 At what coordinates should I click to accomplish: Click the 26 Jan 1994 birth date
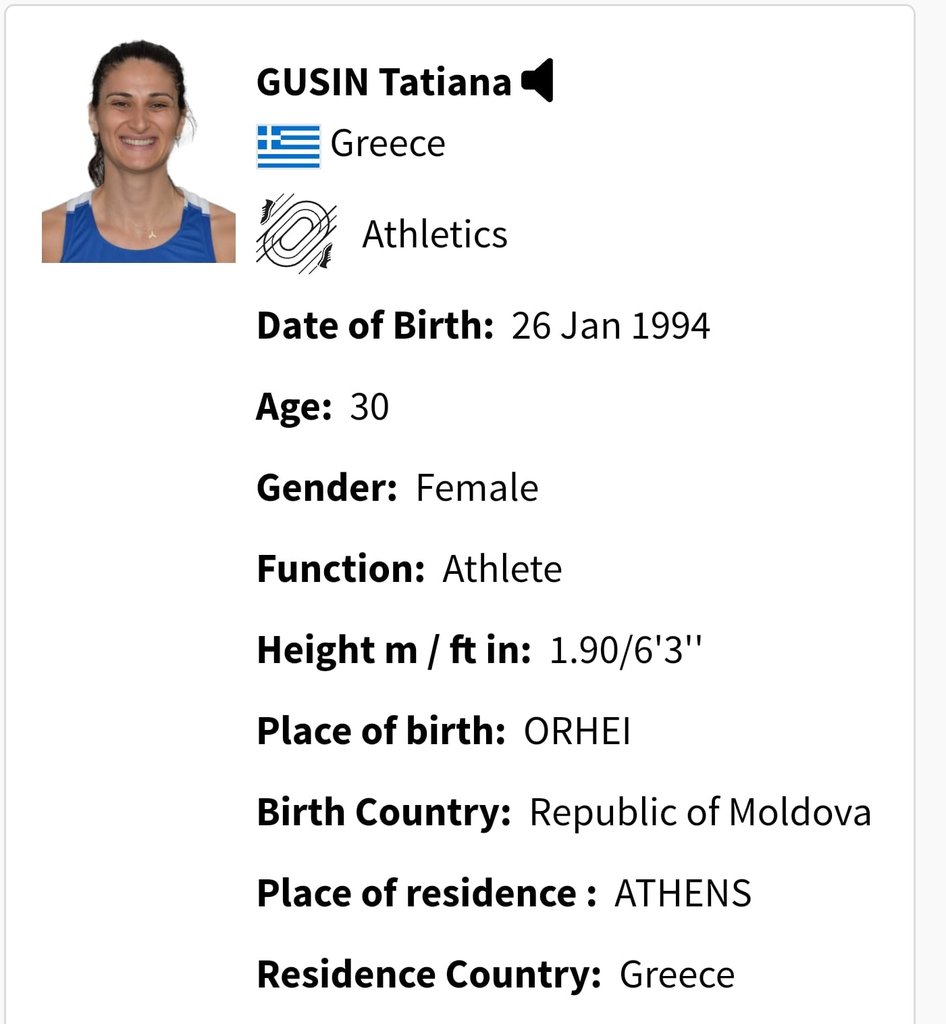pyautogui.click(x=610, y=326)
